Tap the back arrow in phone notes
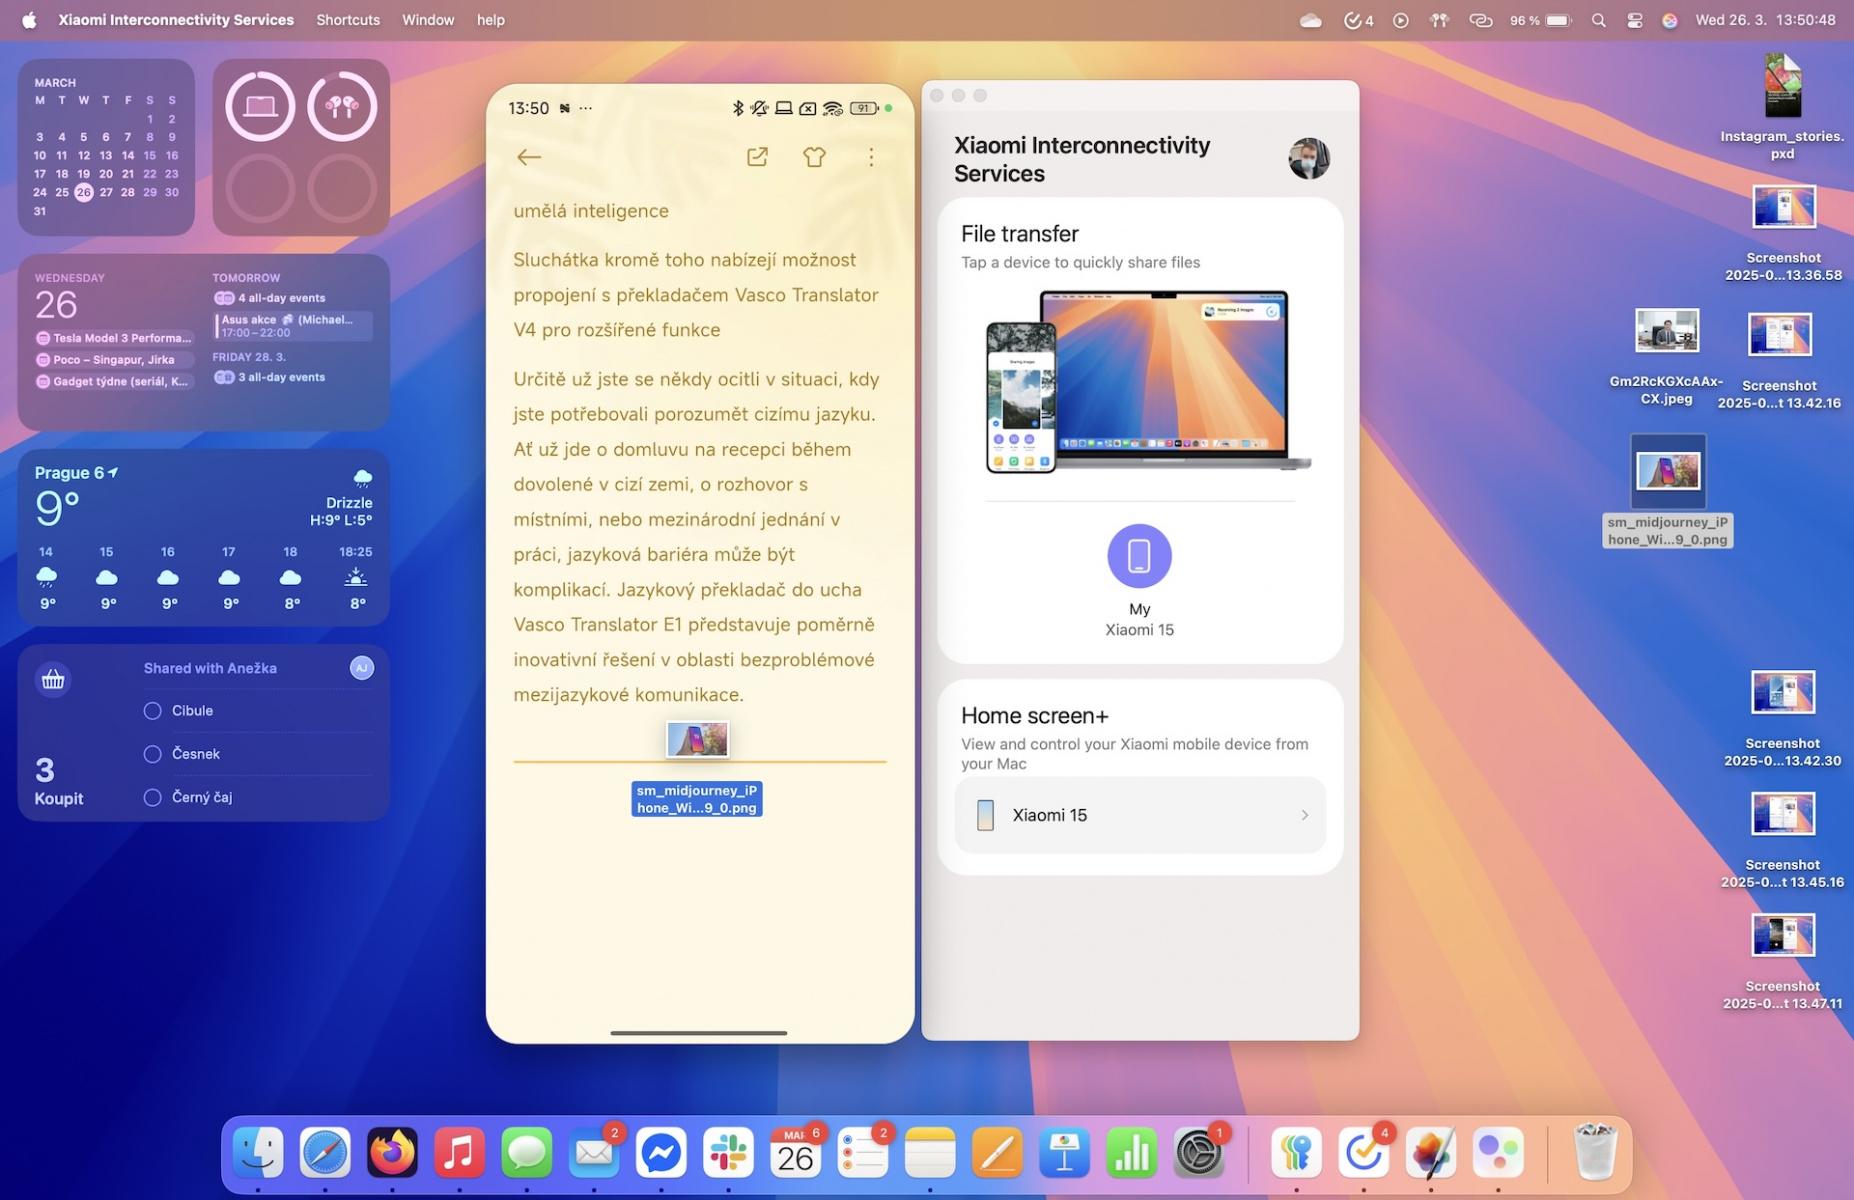Image resolution: width=1854 pixels, height=1200 pixels. [x=529, y=157]
